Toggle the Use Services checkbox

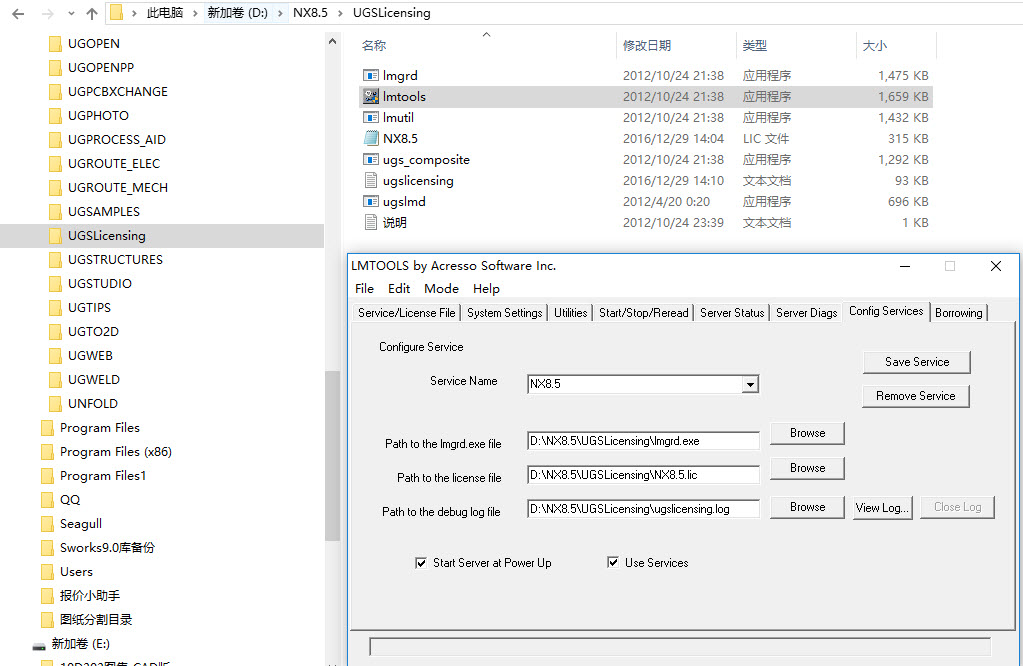click(x=613, y=562)
